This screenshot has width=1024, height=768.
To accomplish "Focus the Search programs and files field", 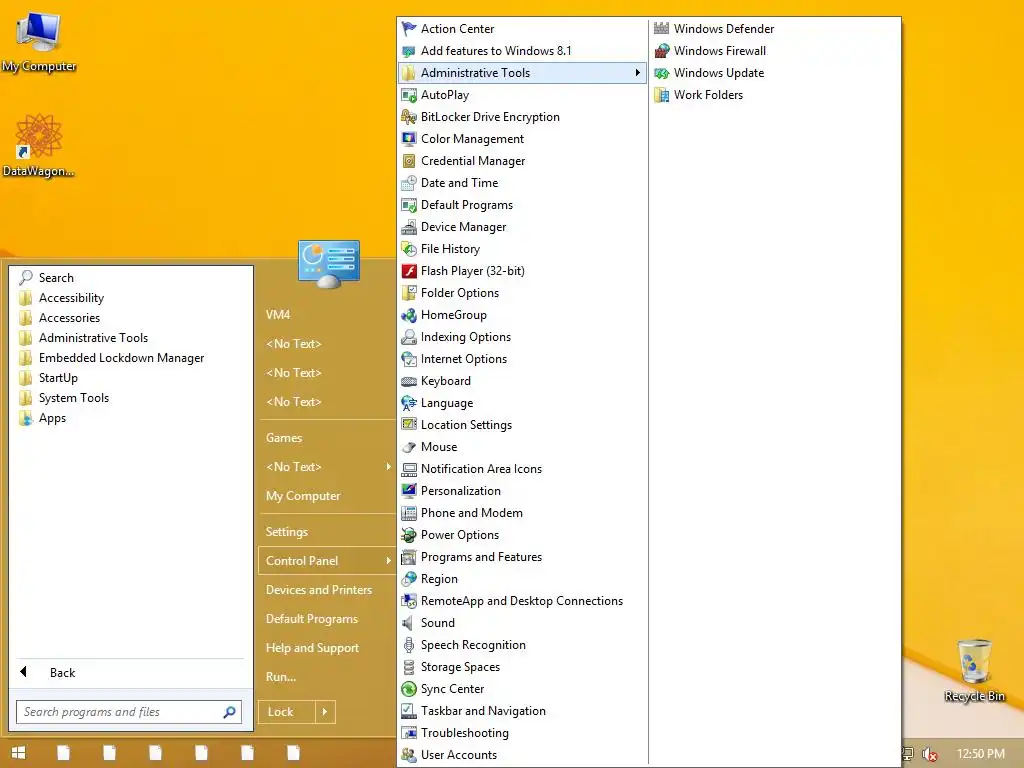I will (x=129, y=712).
